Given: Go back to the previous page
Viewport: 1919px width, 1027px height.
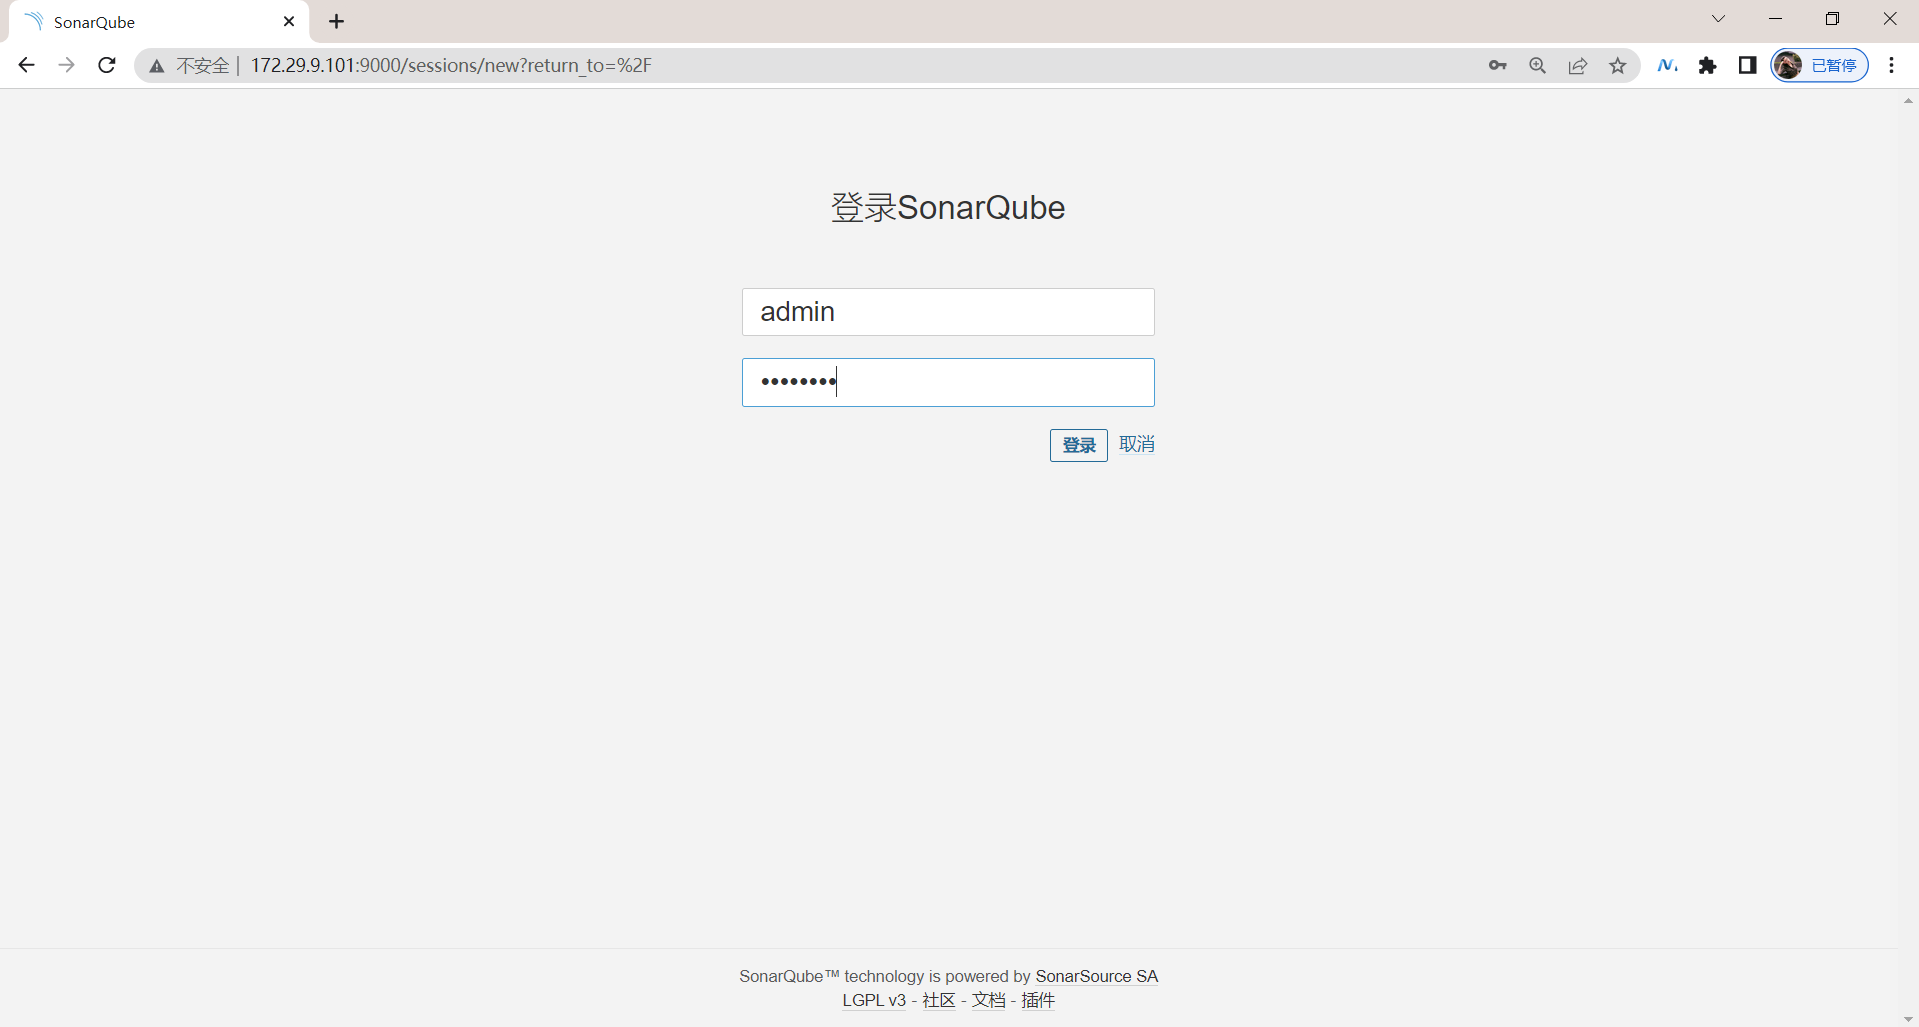Looking at the screenshot, I should point(27,65).
